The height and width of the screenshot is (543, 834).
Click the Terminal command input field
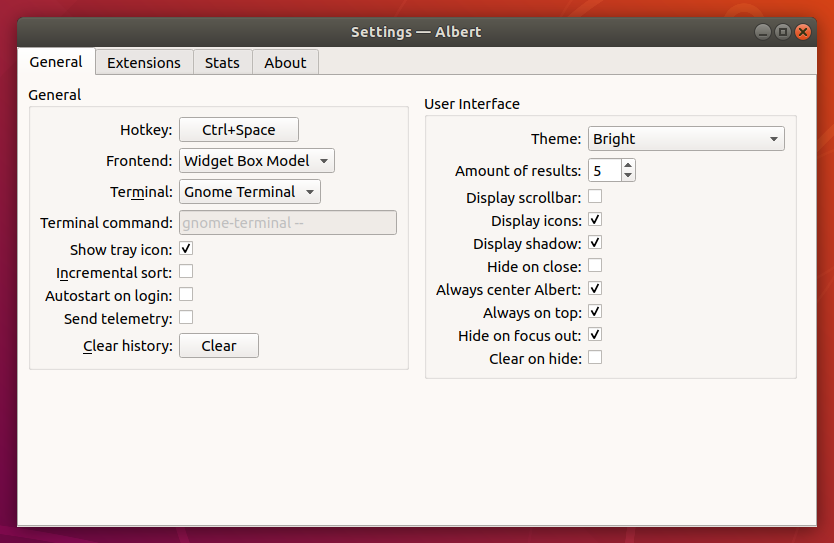coord(287,223)
